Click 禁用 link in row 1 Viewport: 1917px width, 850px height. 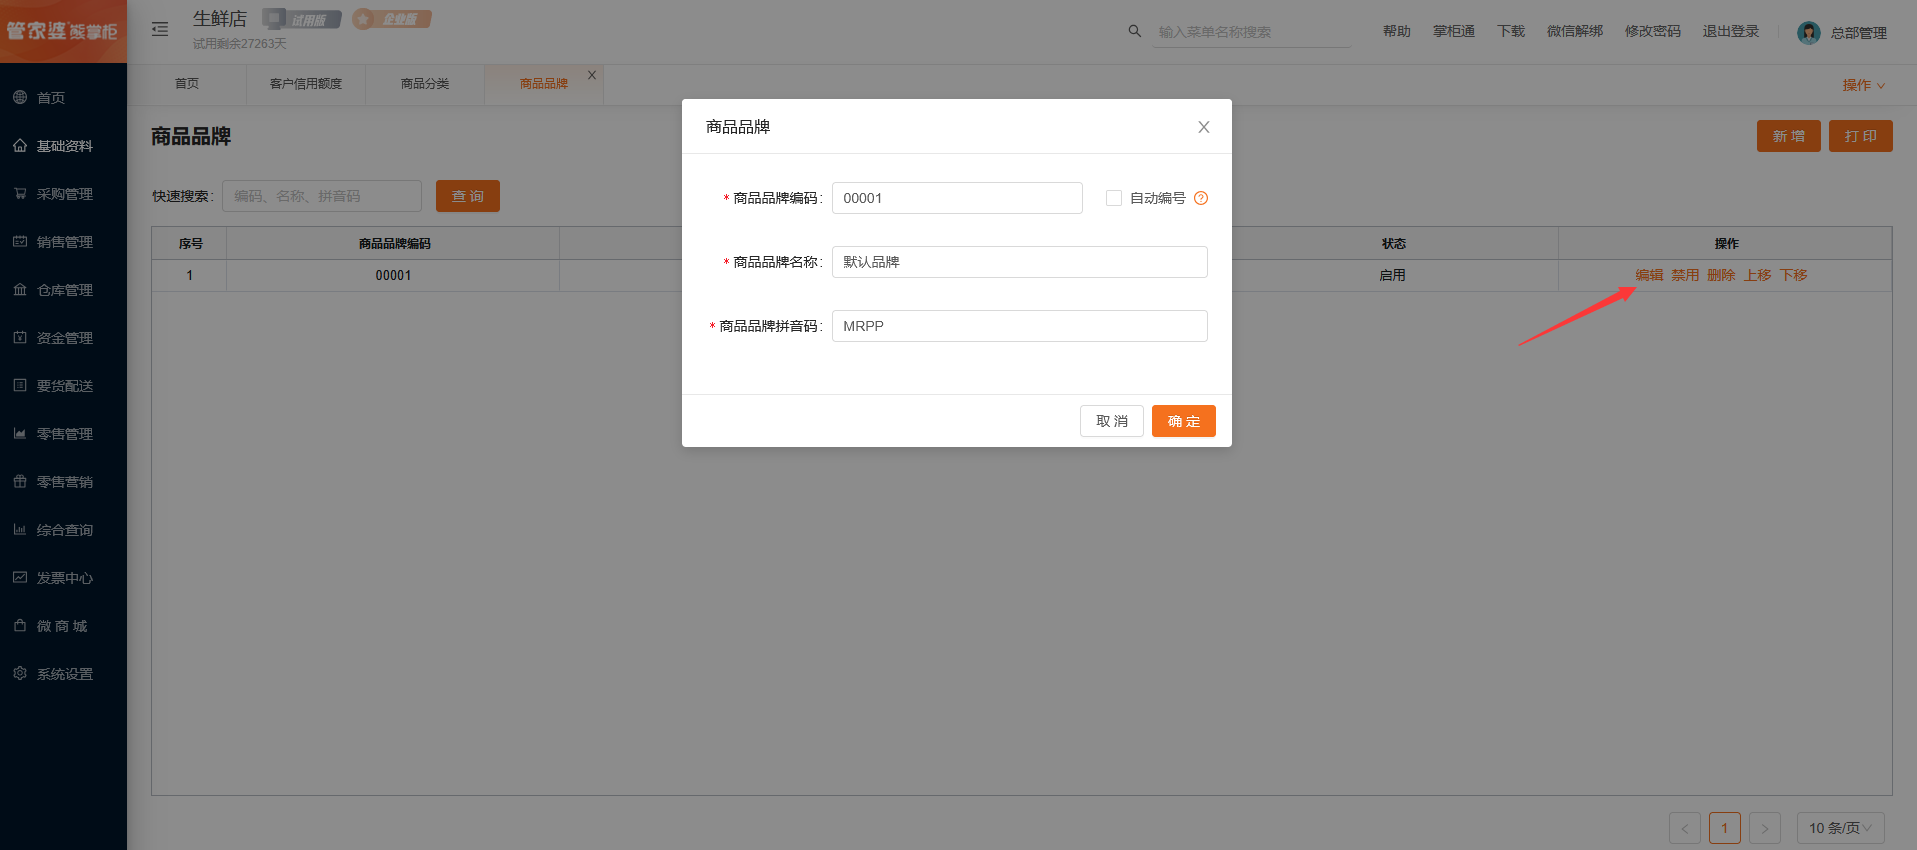click(x=1685, y=275)
